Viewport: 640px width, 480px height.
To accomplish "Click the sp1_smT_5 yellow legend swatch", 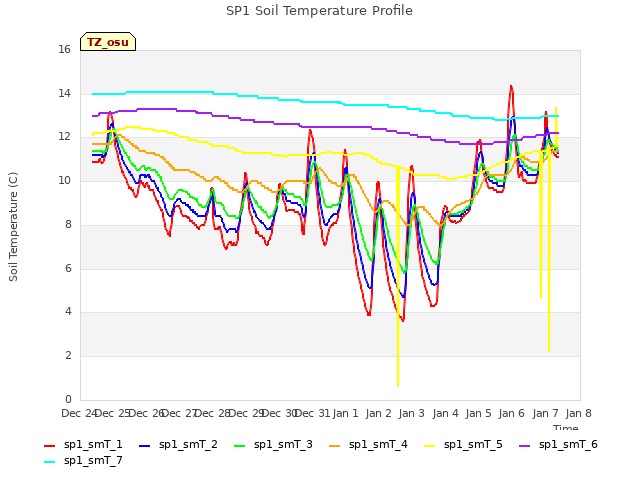I will click(429, 446).
